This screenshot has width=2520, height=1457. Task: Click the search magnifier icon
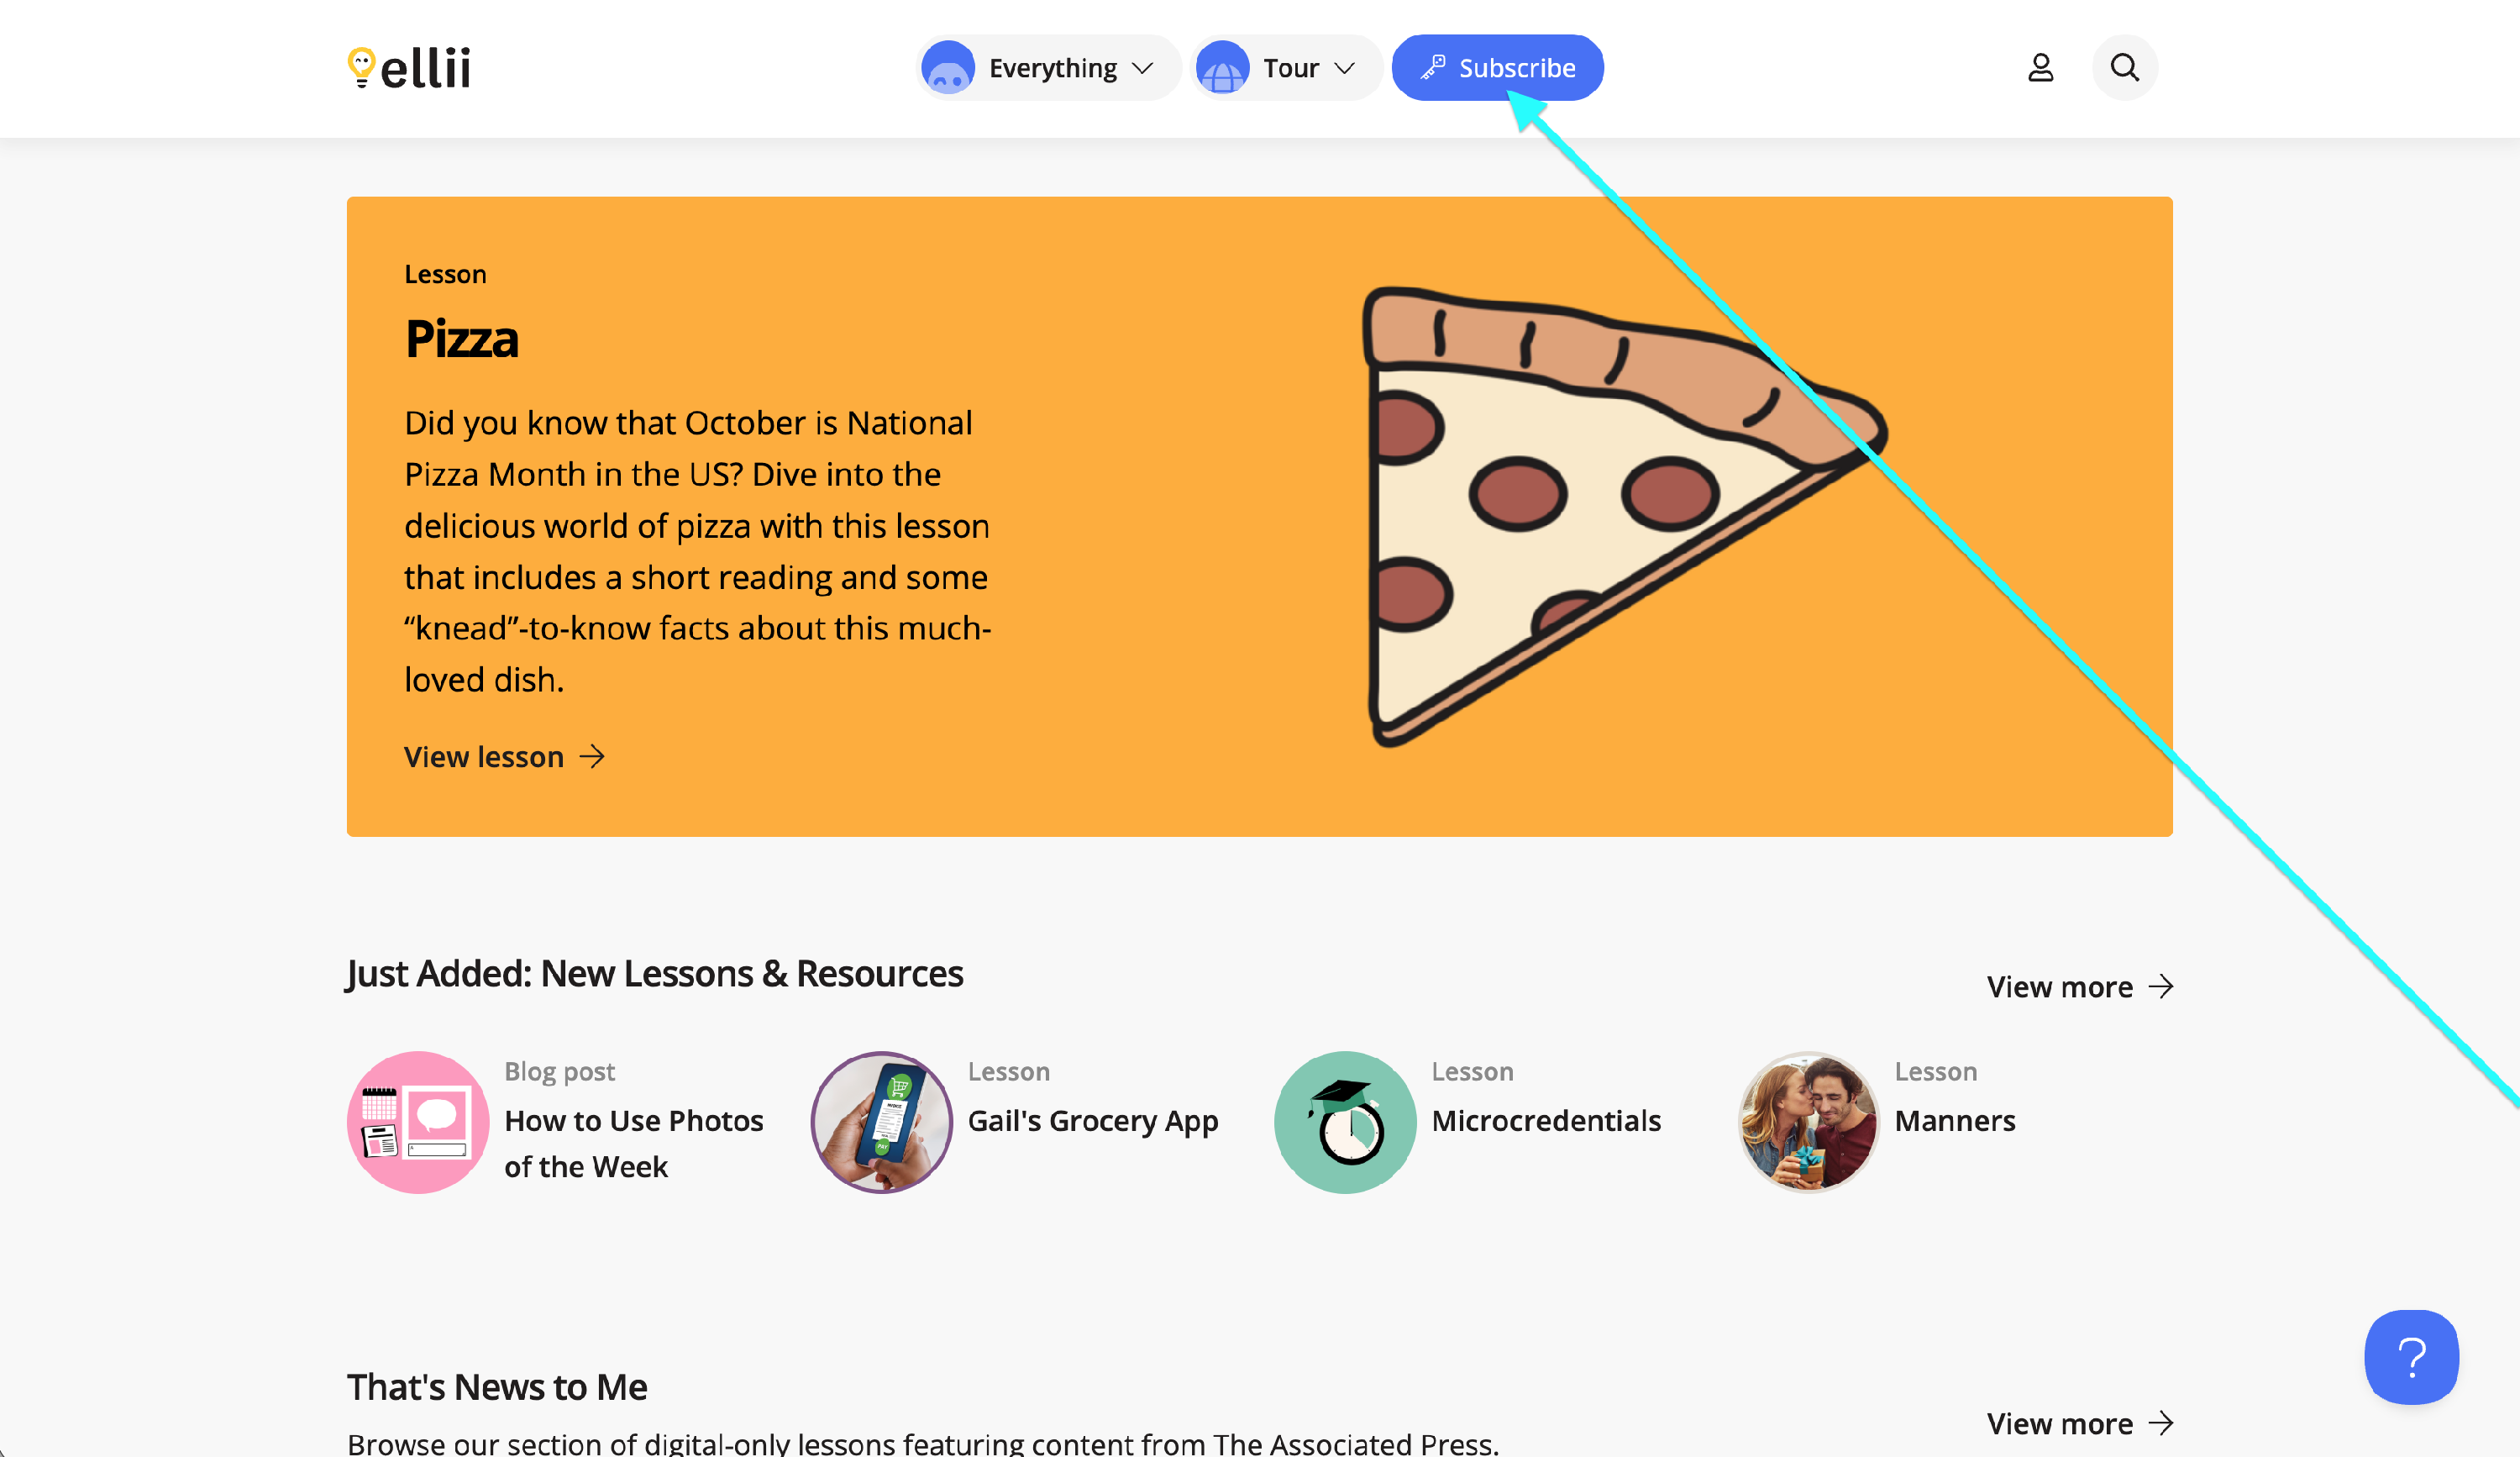pos(2124,68)
